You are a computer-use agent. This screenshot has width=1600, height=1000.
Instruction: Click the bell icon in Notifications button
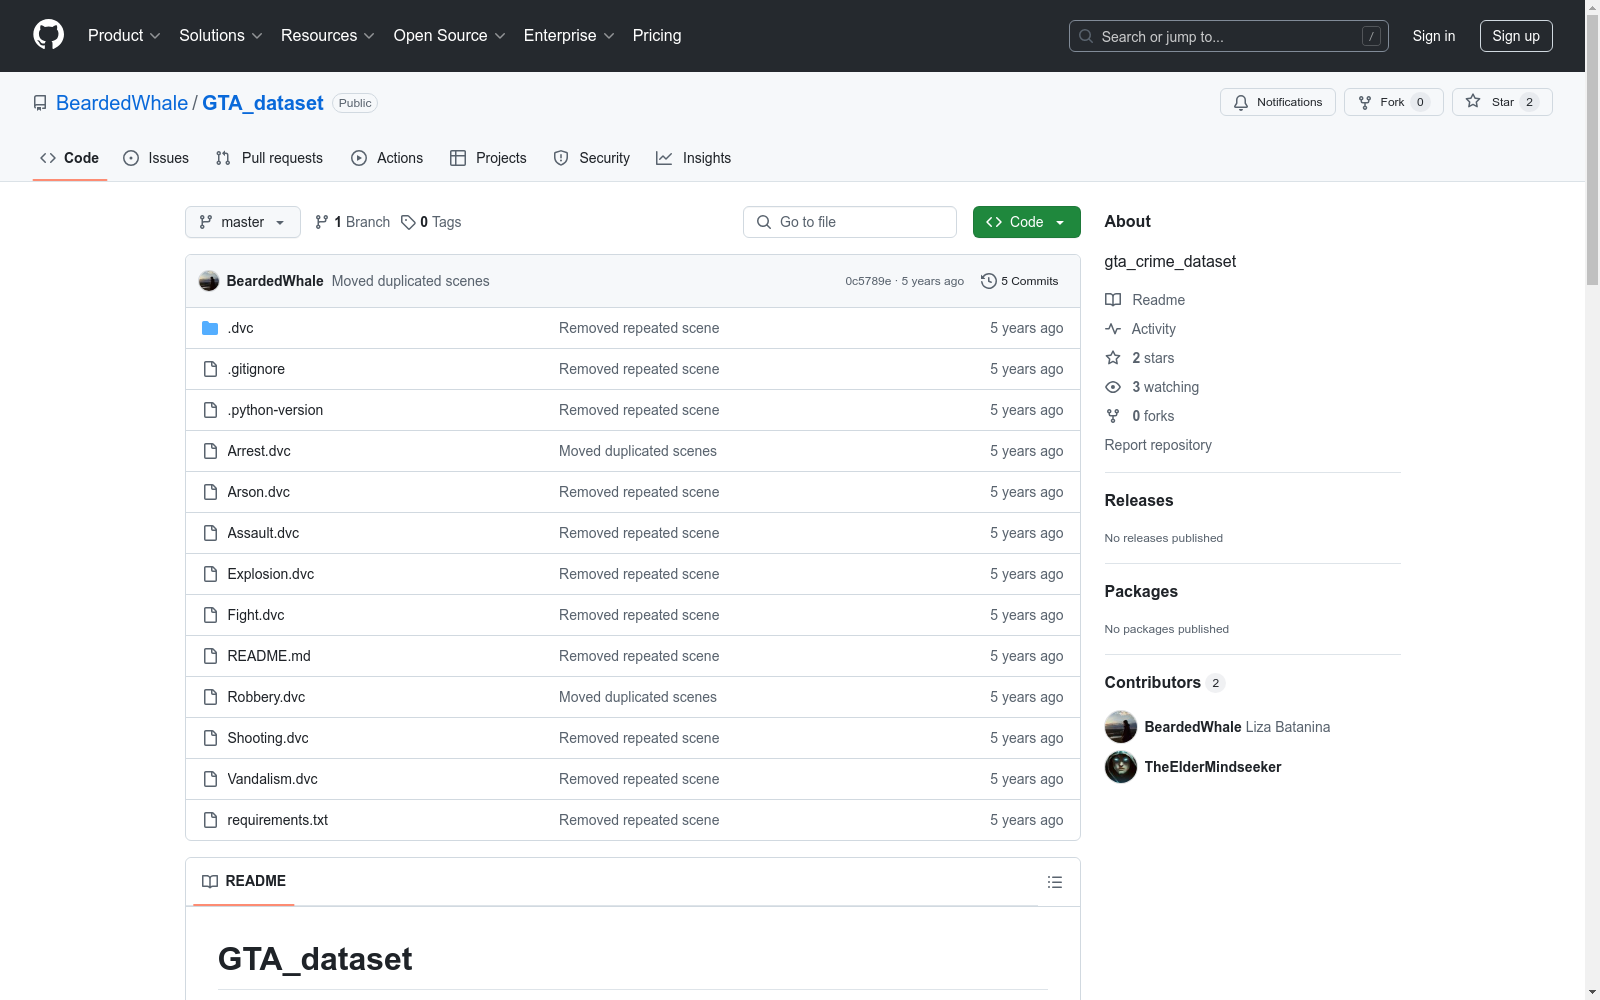1241,102
